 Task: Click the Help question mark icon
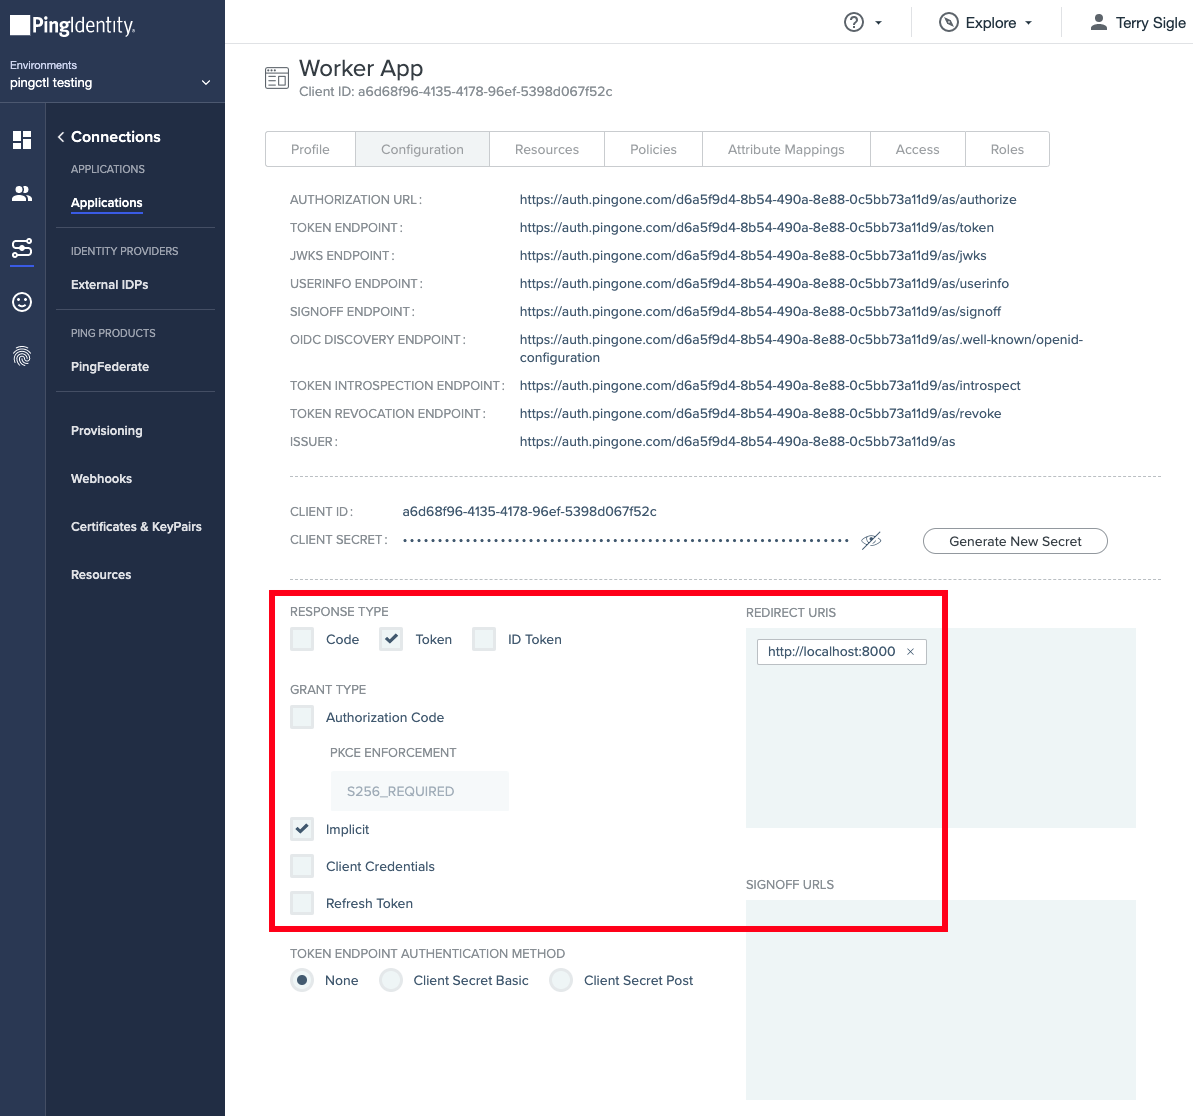point(852,21)
